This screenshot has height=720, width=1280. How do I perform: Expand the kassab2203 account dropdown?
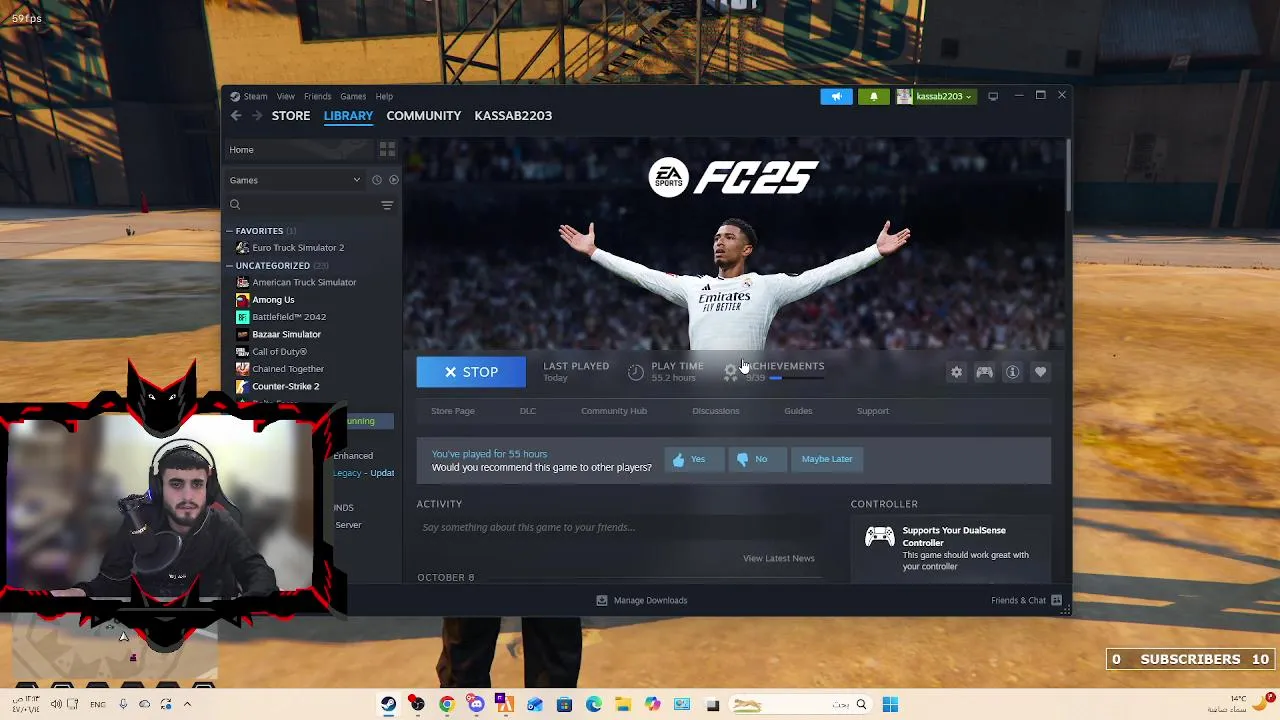pos(935,96)
